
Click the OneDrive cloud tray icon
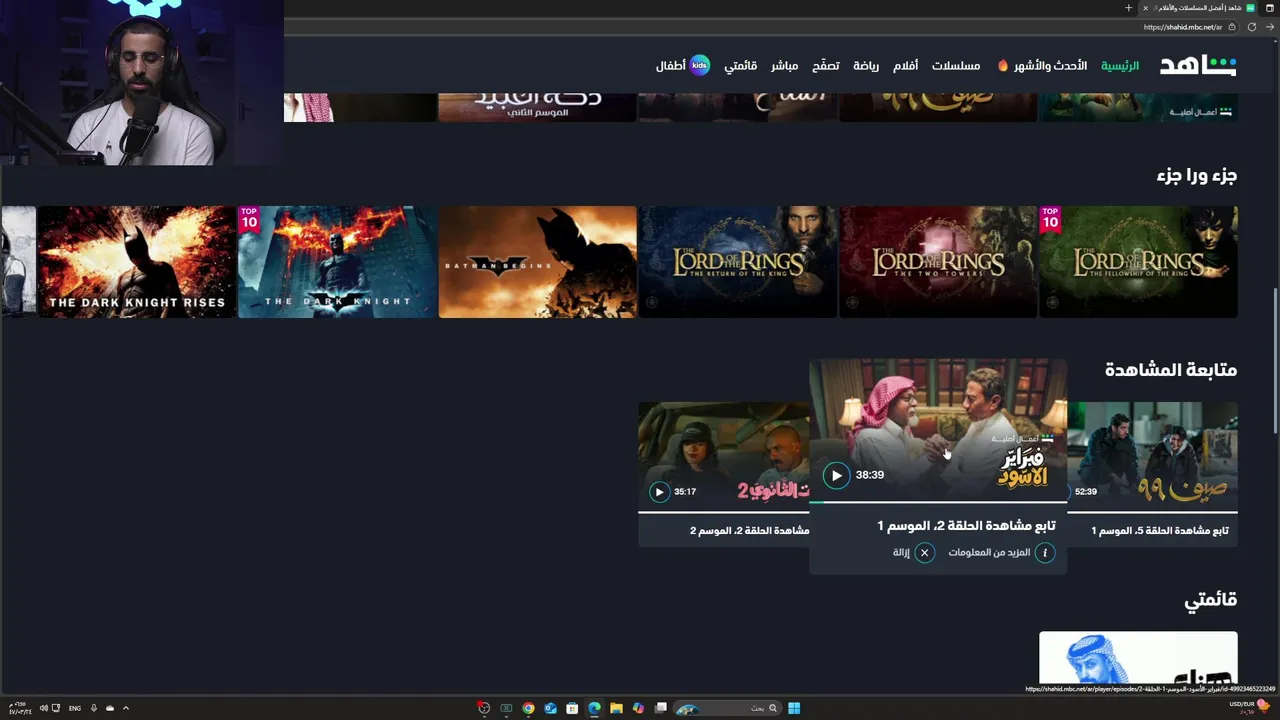click(x=110, y=708)
